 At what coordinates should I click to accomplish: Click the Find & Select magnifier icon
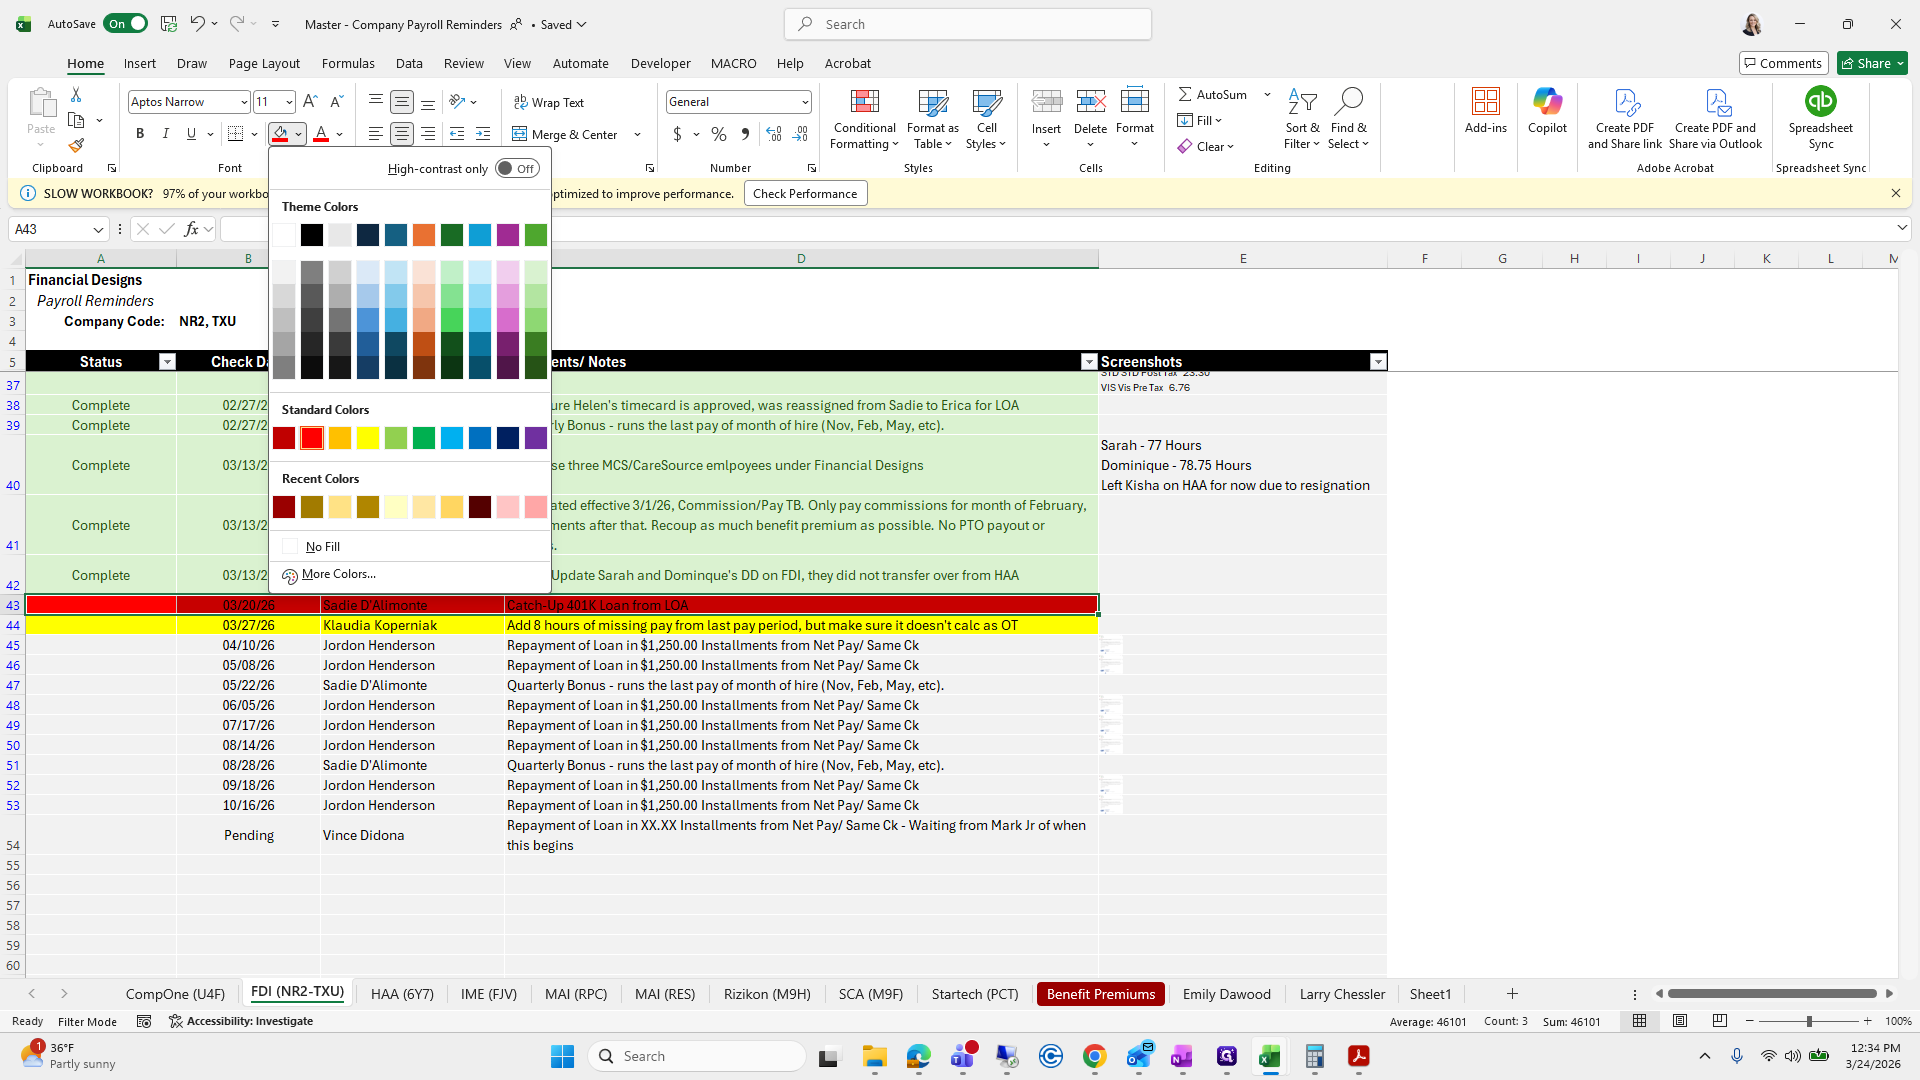(x=1348, y=102)
